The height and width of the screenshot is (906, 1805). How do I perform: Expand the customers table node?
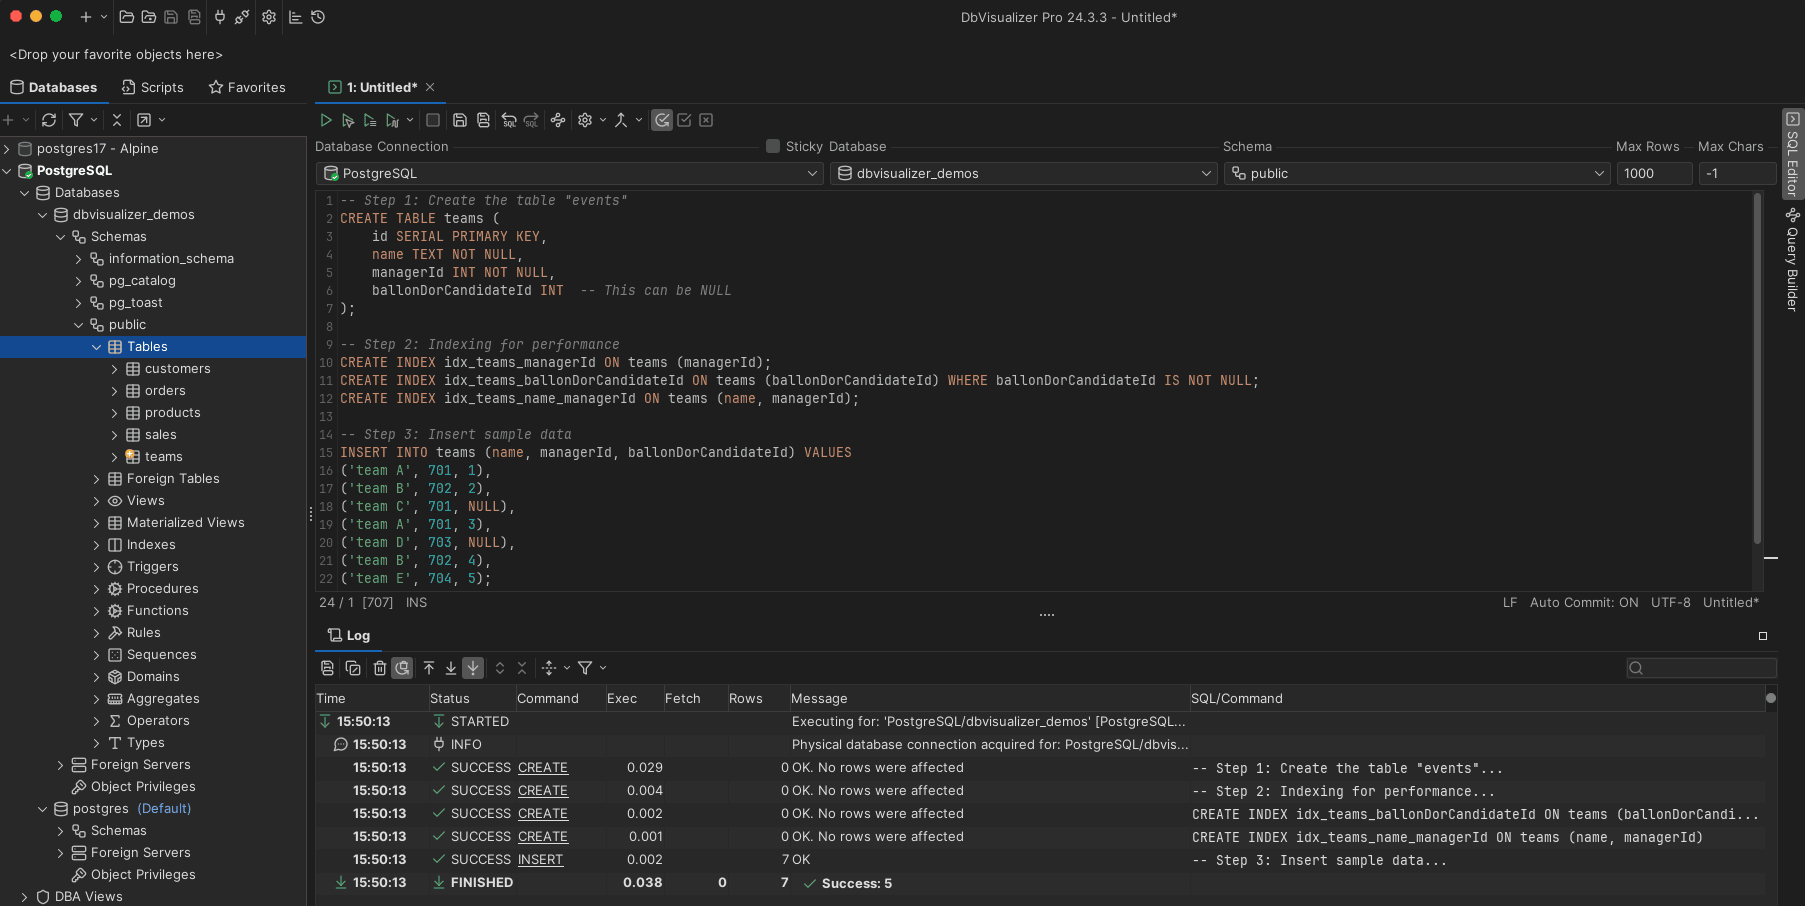coord(116,368)
